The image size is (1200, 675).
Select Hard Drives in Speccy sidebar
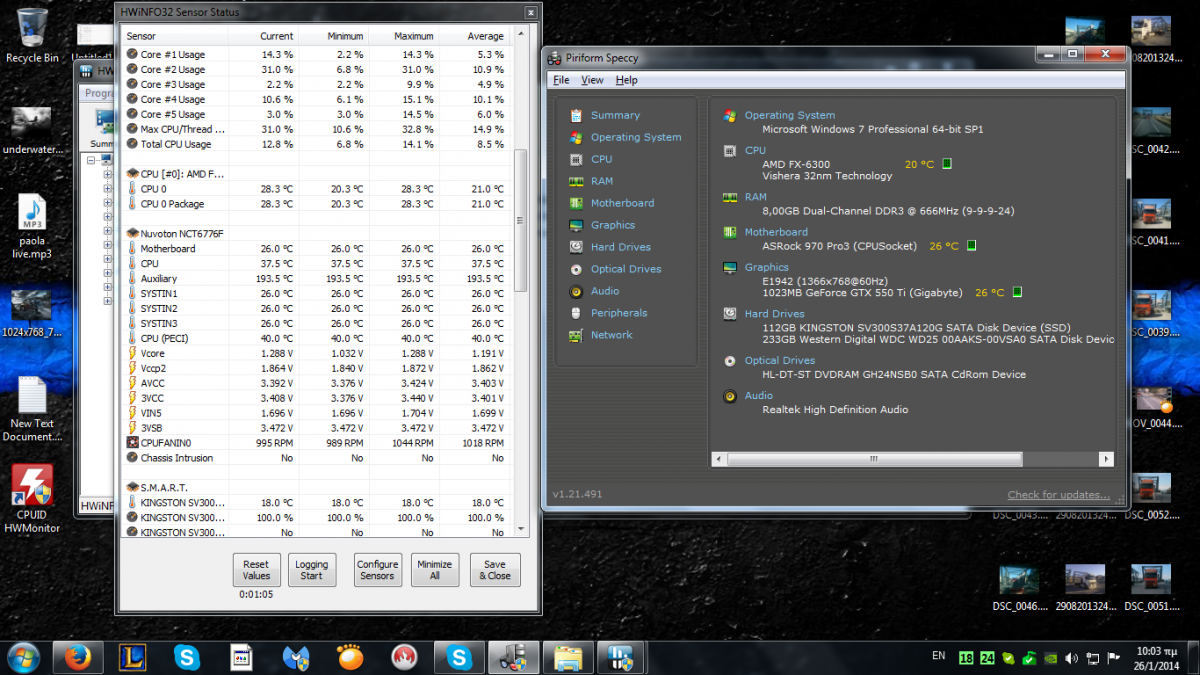click(620, 247)
